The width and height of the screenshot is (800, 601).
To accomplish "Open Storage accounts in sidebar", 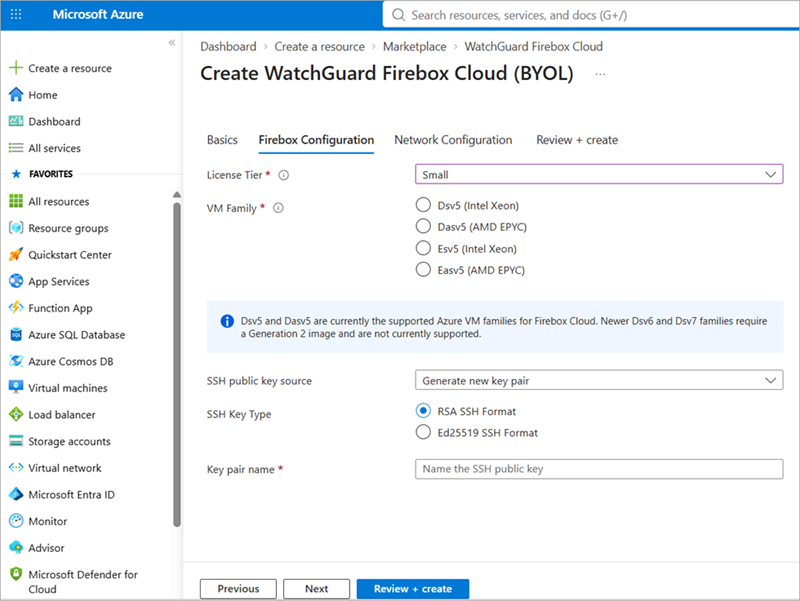I will tap(69, 441).
